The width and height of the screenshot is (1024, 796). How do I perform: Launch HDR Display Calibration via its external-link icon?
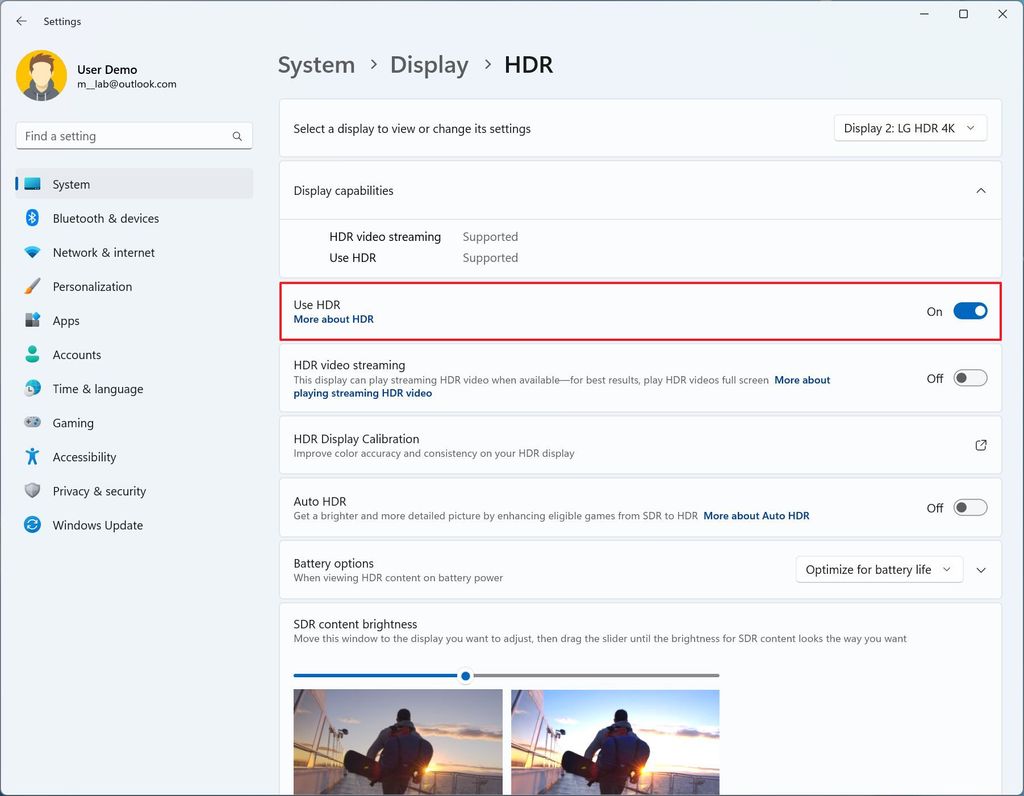point(981,445)
